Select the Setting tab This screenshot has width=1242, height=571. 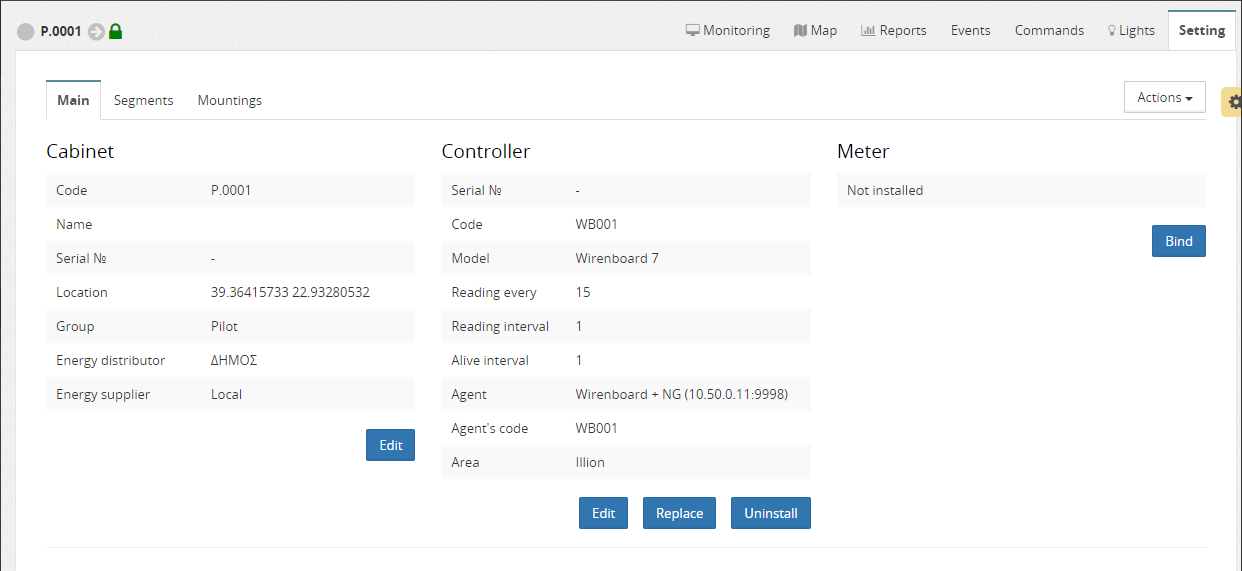pos(1201,30)
